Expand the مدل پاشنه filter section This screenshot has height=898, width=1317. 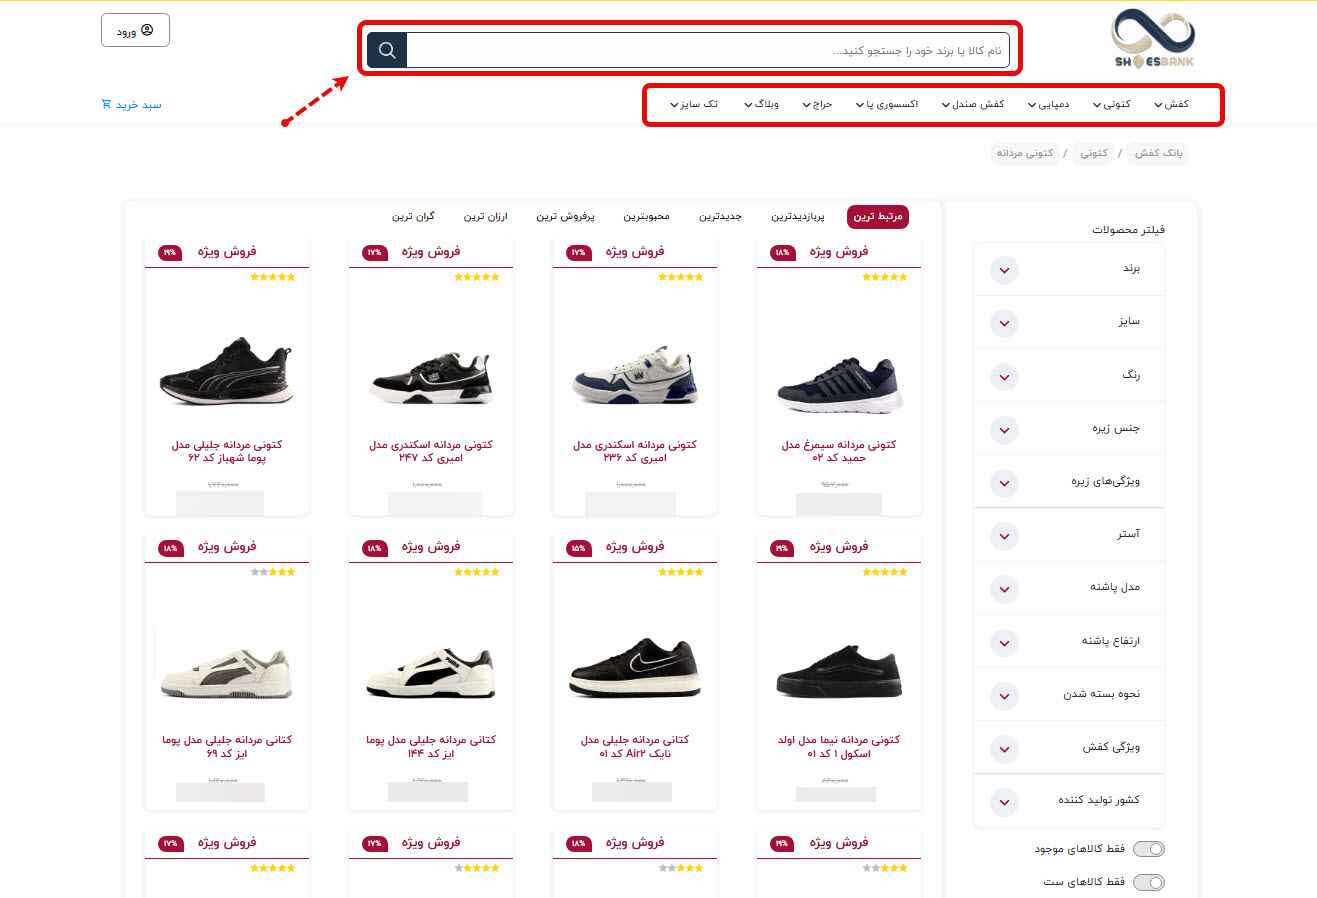(x=1069, y=587)
